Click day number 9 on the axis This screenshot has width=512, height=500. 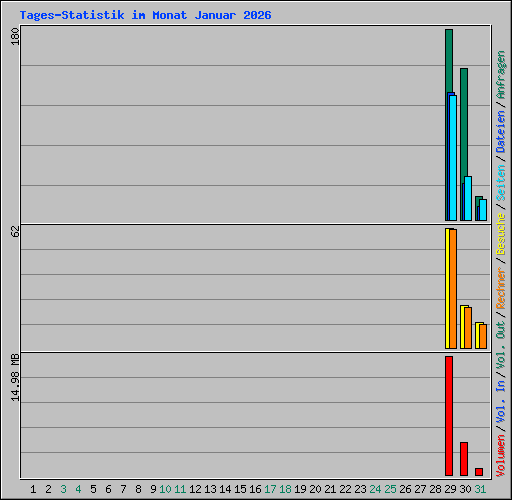pos(153,489)
